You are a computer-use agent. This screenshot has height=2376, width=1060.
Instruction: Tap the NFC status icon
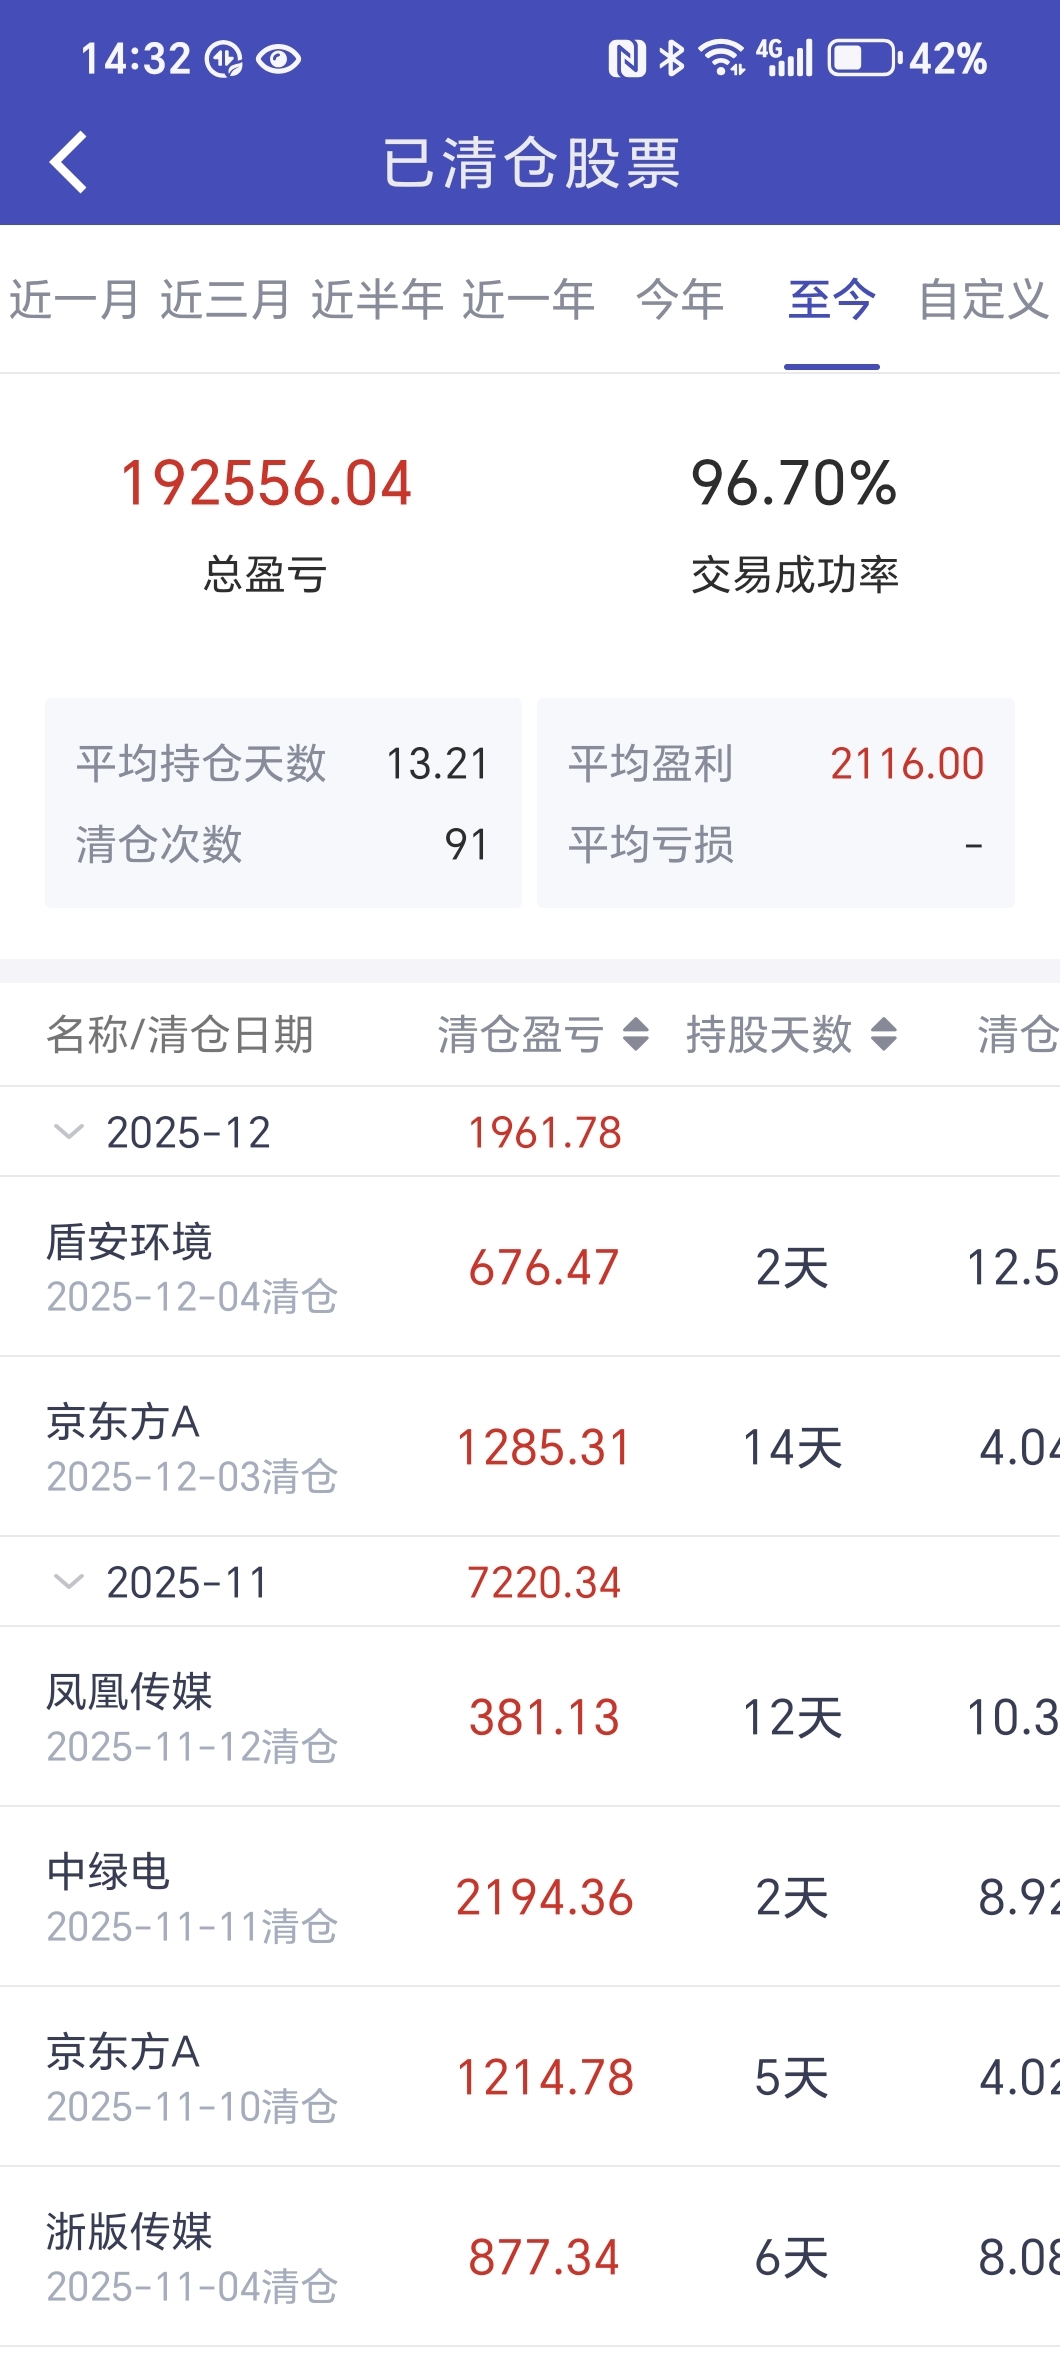(x=627, y=58)
